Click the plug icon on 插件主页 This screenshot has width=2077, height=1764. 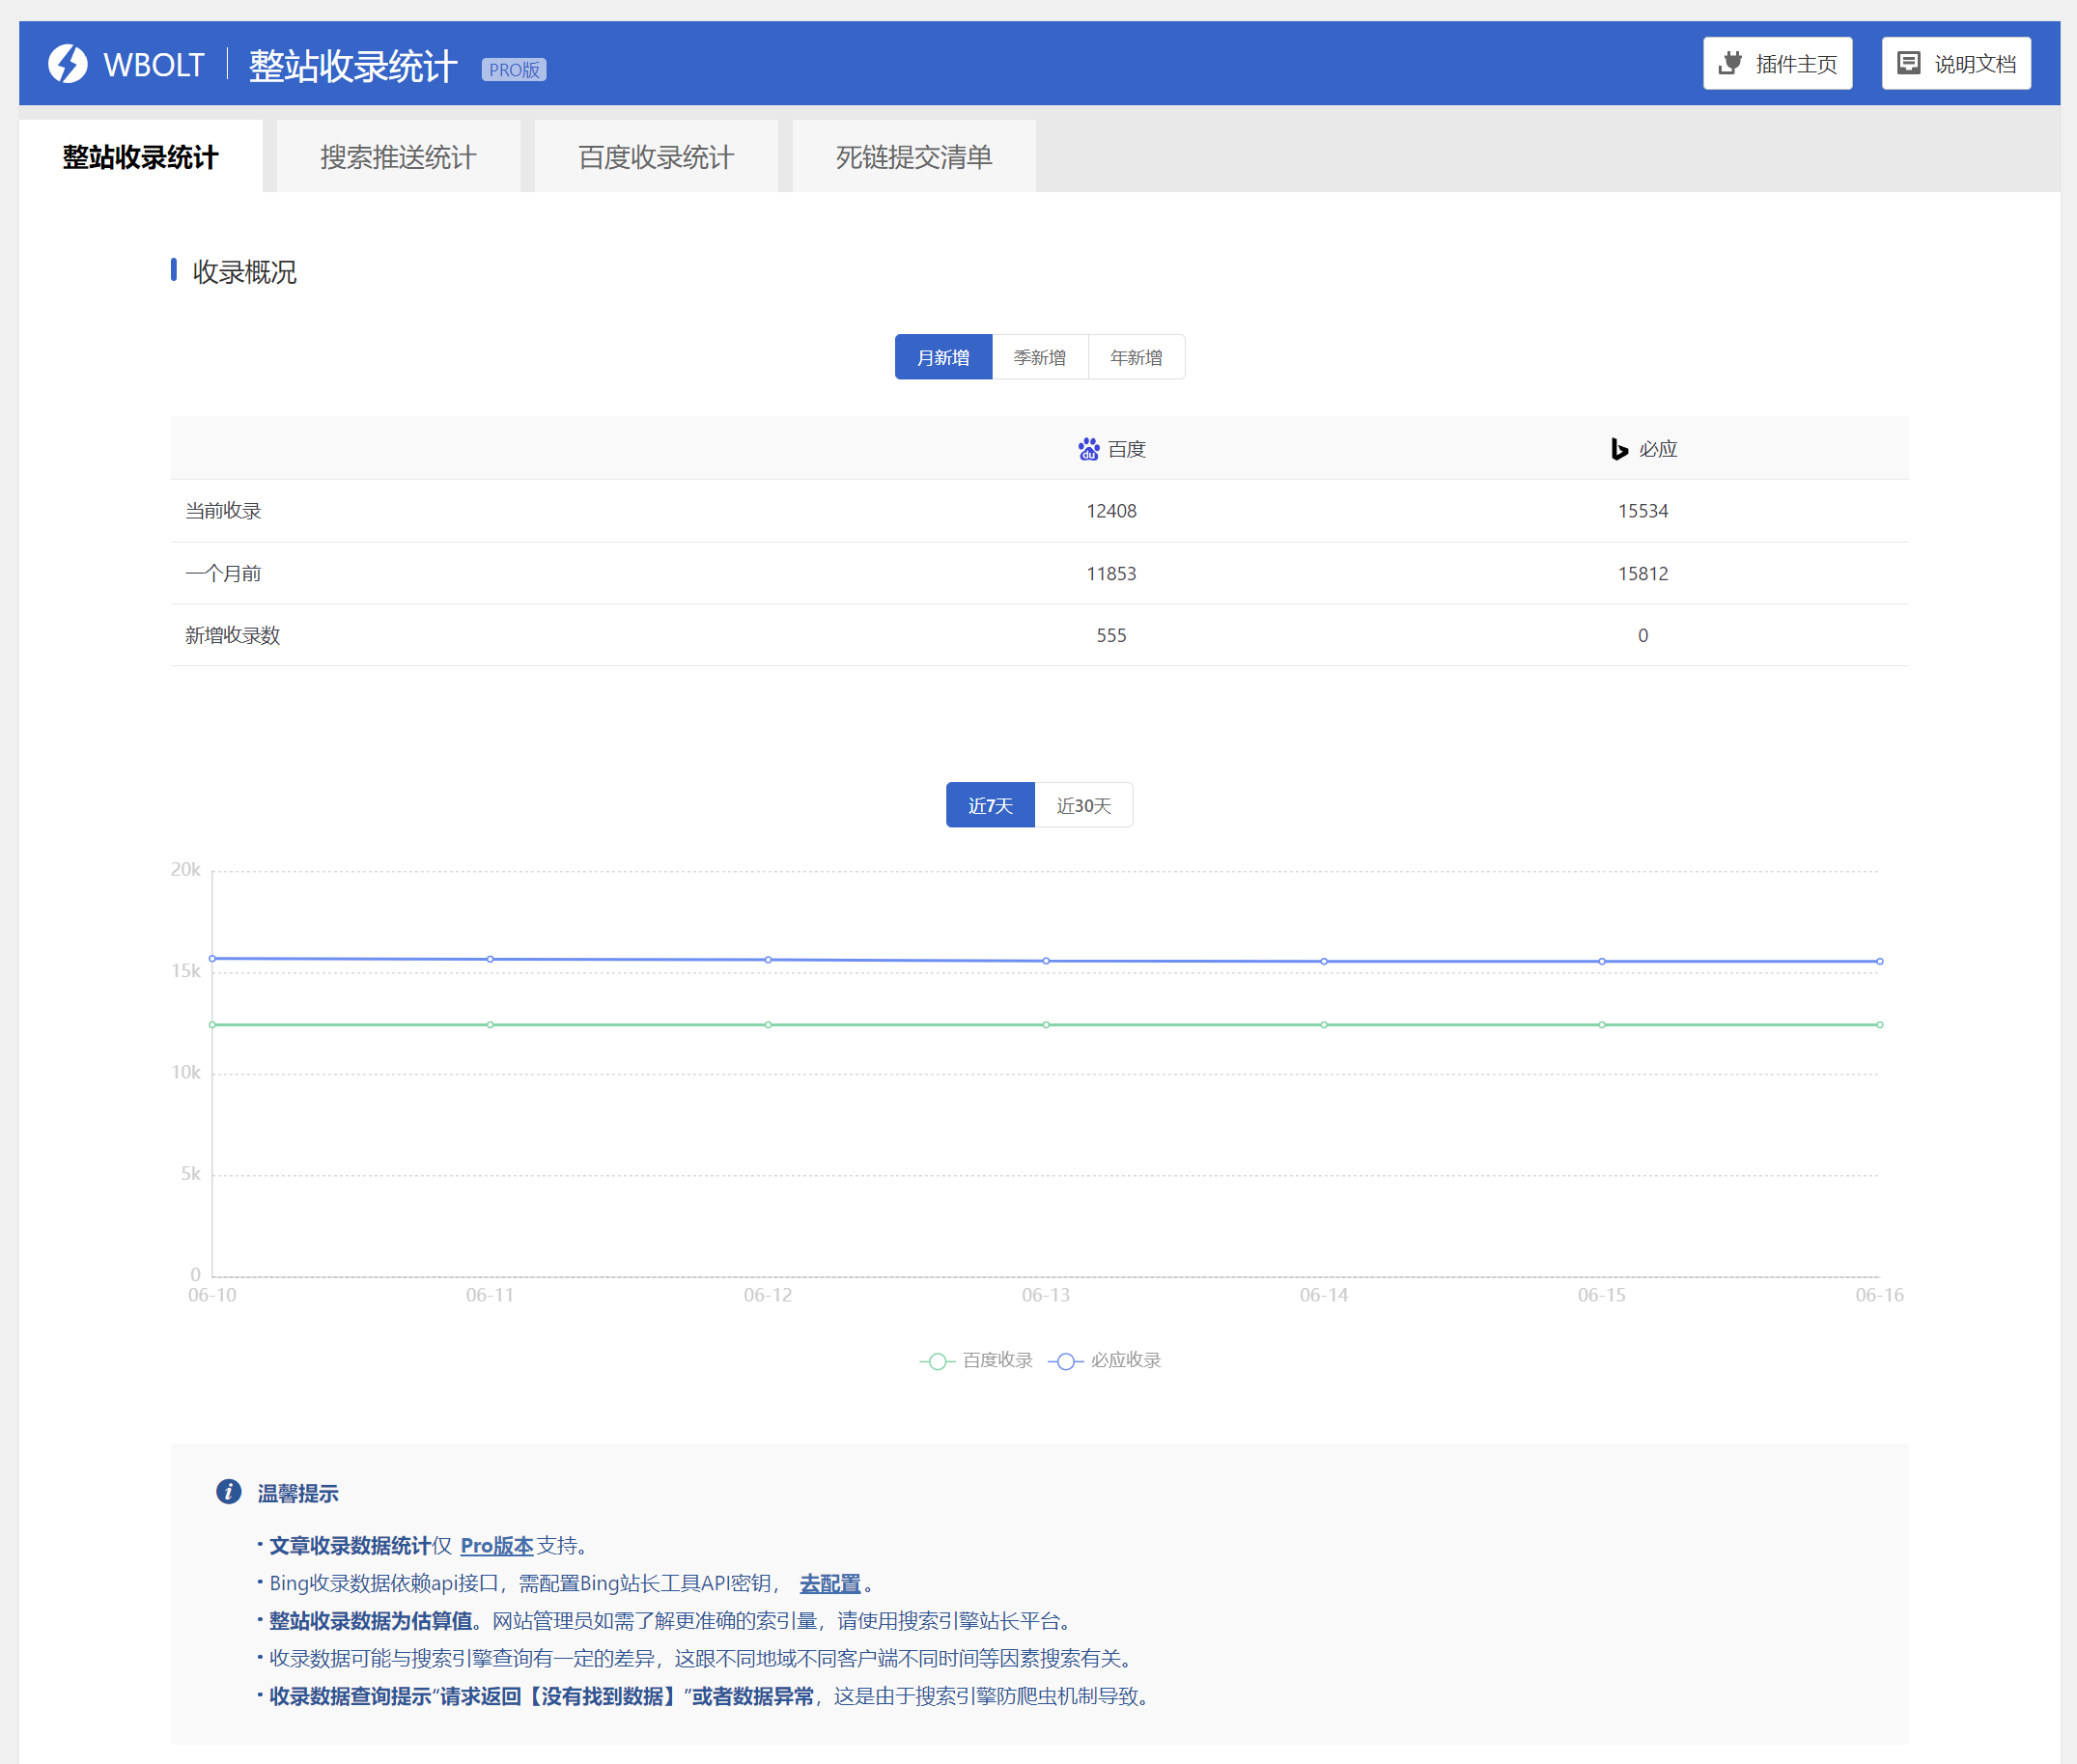point(1730,64)
